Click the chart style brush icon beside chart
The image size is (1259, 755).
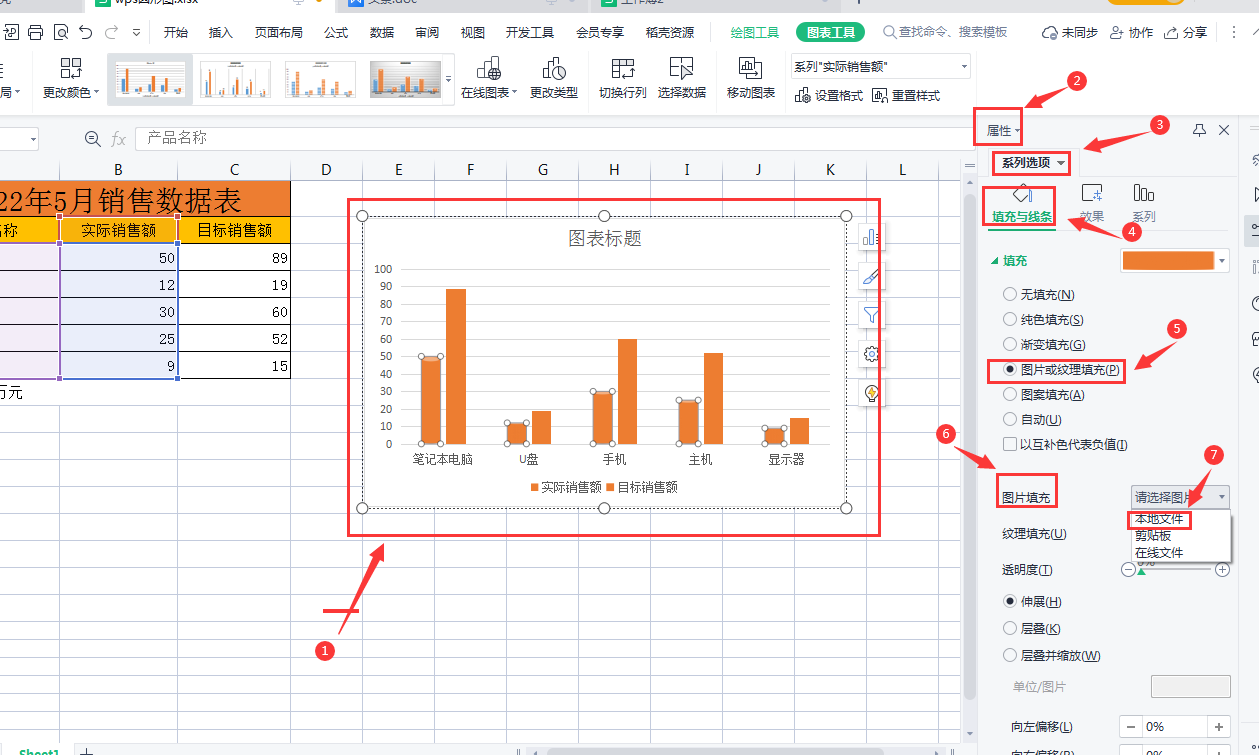tap(872, 276)
